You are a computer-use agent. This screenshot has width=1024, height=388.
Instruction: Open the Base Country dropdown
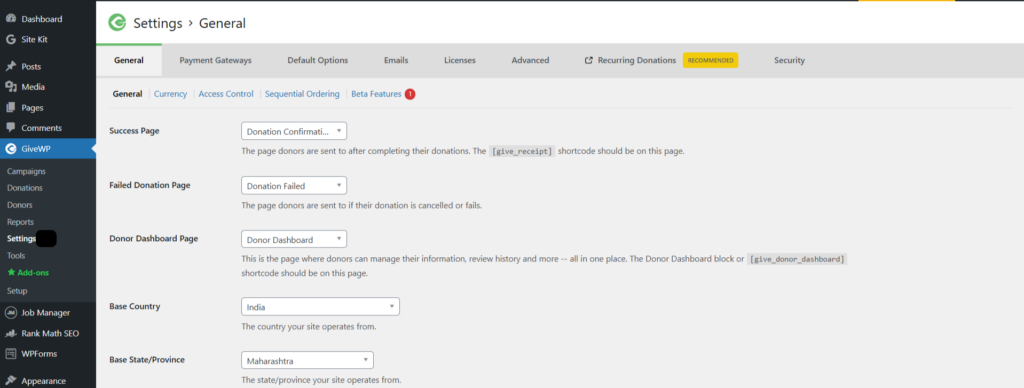click(320, 306)
